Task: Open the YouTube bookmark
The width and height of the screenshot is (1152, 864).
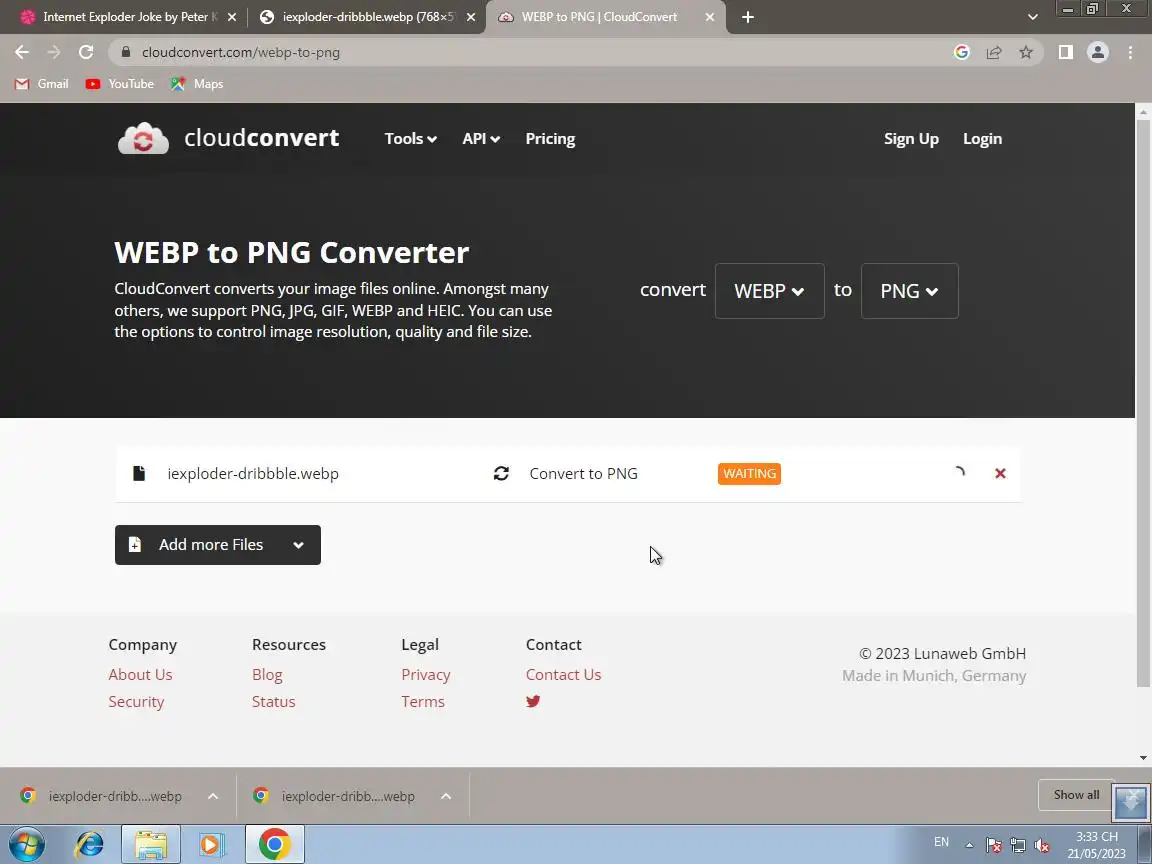Action: click(x=120, y=84)
